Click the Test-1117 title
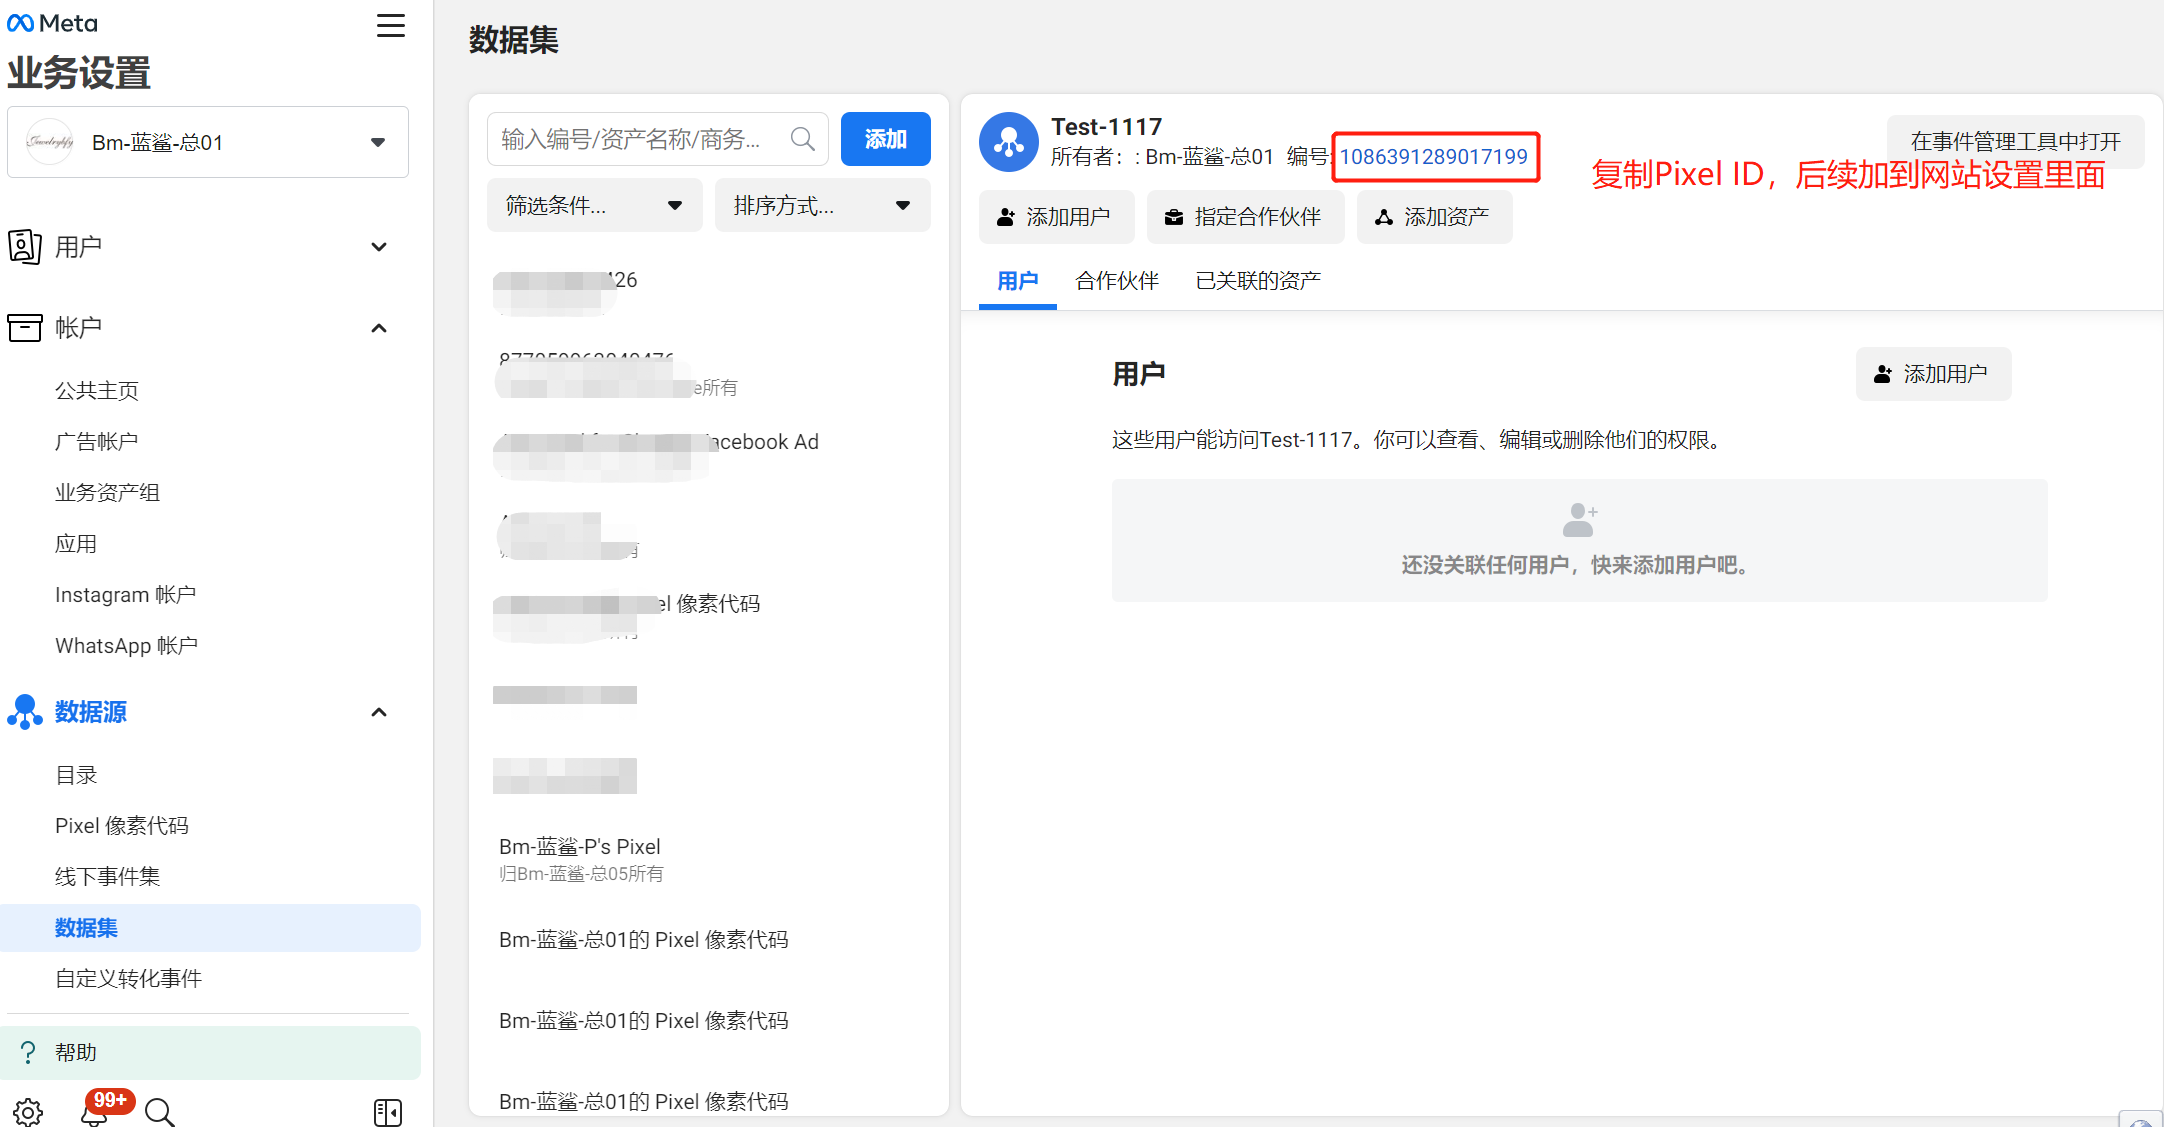Screen dimensions: 2164x1127 [x=1107, y=127]
